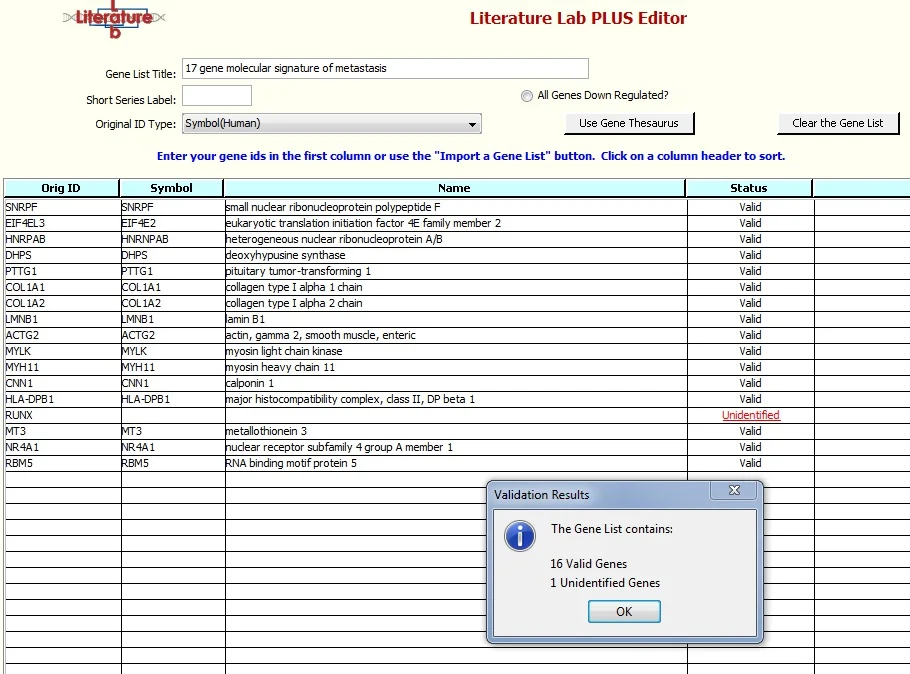Sort by the Orig ID column header
Image resolution: width=910 pixels, height=674 pixels.
tap(61, 188)
